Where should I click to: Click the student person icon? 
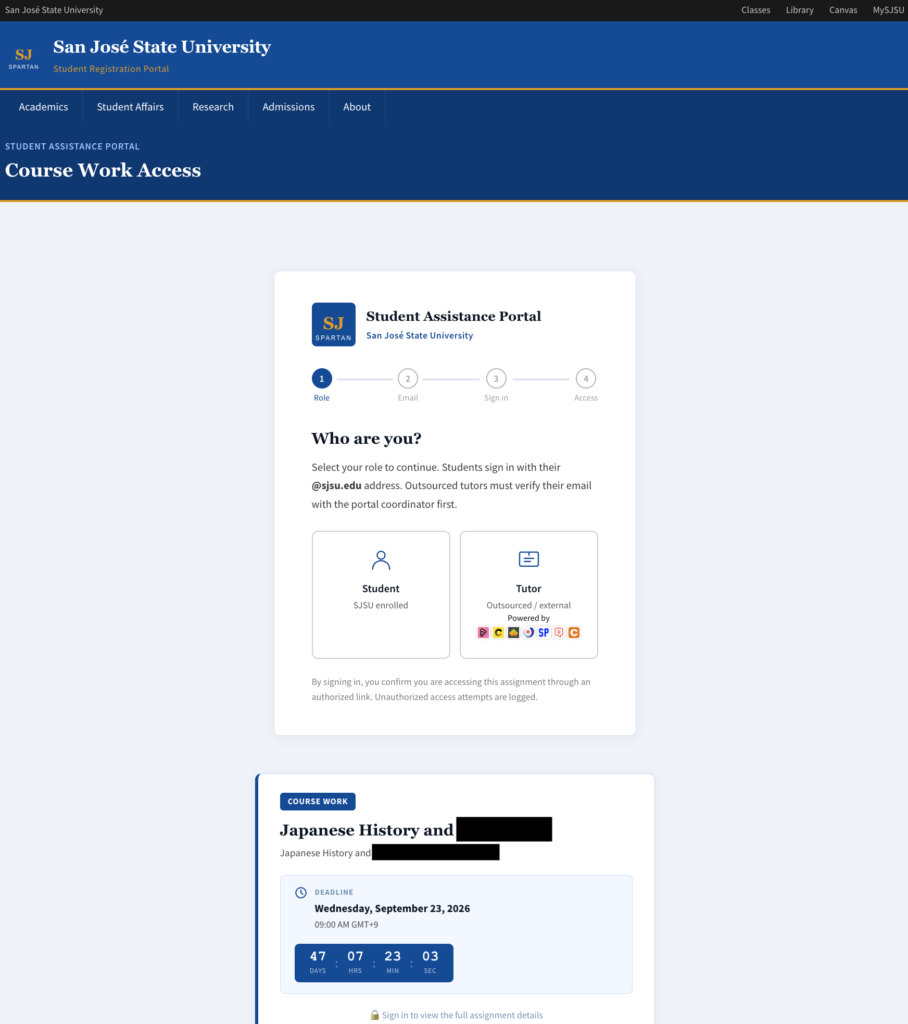pyautogui.click(x=381, y=560)
